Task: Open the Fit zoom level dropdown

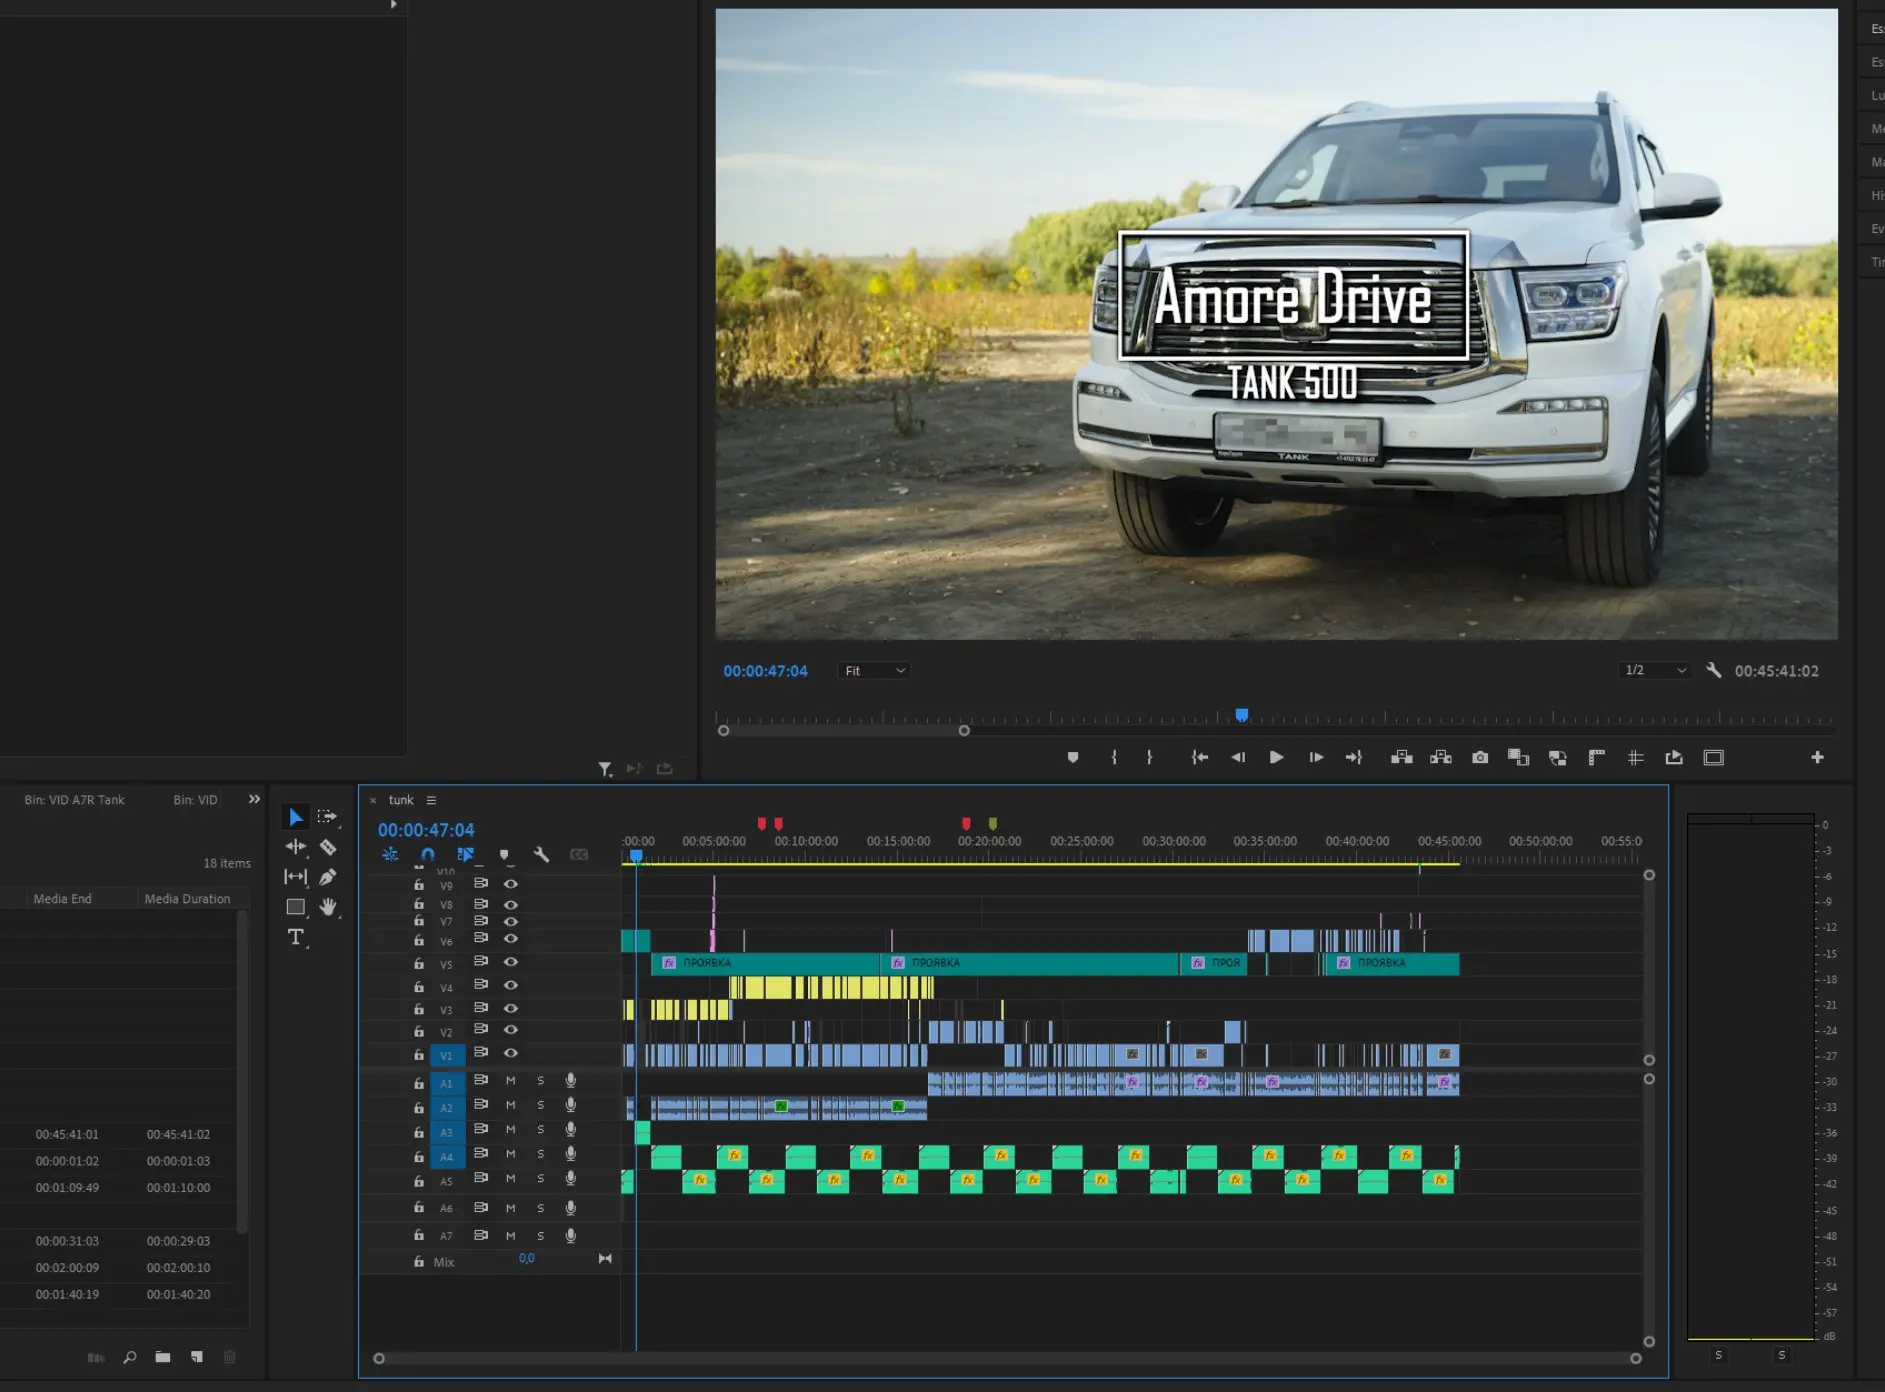Action: coord(874,671)
